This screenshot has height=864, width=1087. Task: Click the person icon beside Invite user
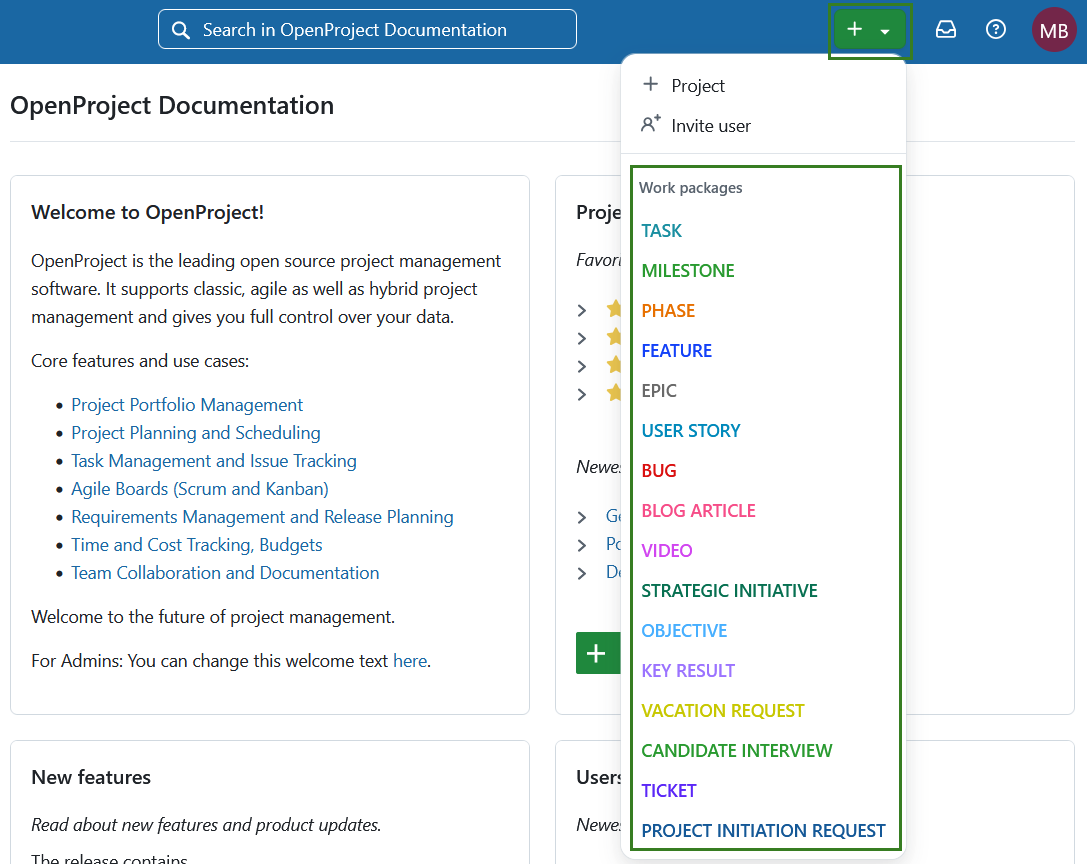click(652, 123)
